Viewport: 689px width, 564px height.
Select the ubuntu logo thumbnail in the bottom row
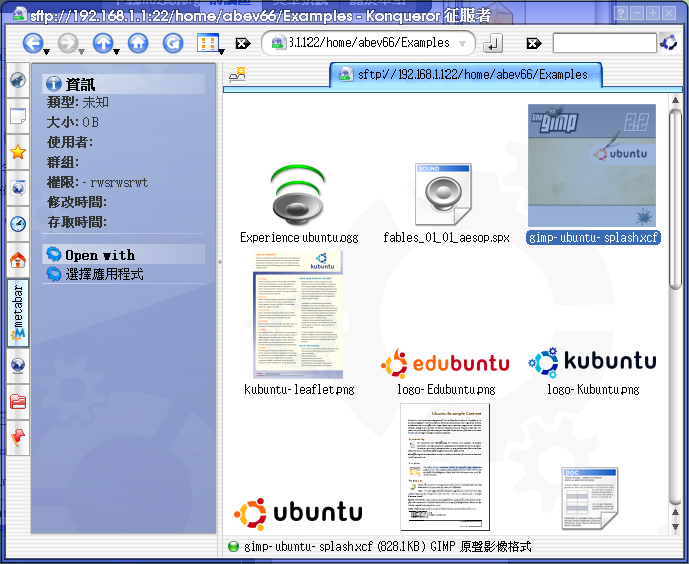coord(298,513)
